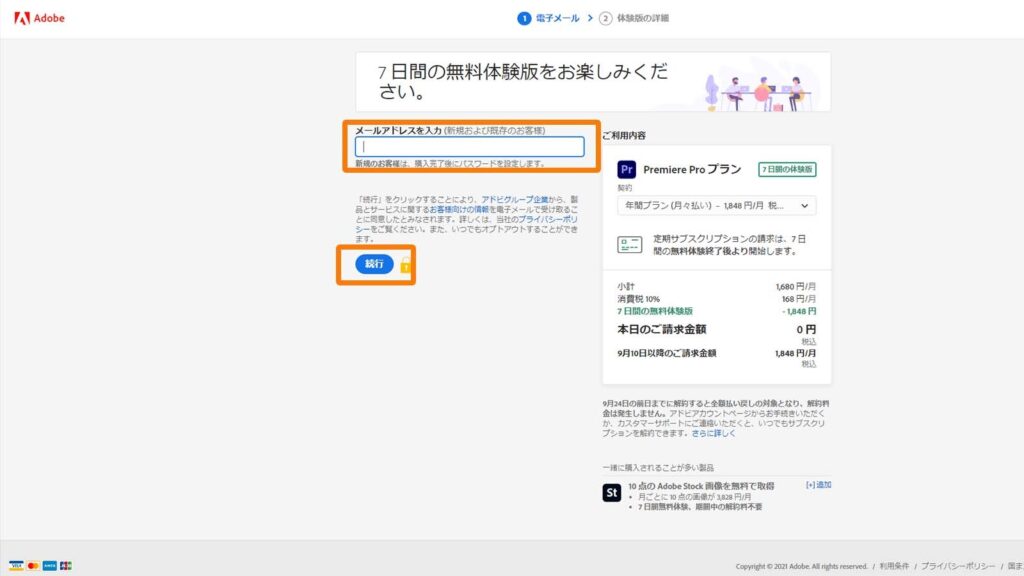Expand the 年間プラン (月々払い) plan dropdown

click(716, 206)
